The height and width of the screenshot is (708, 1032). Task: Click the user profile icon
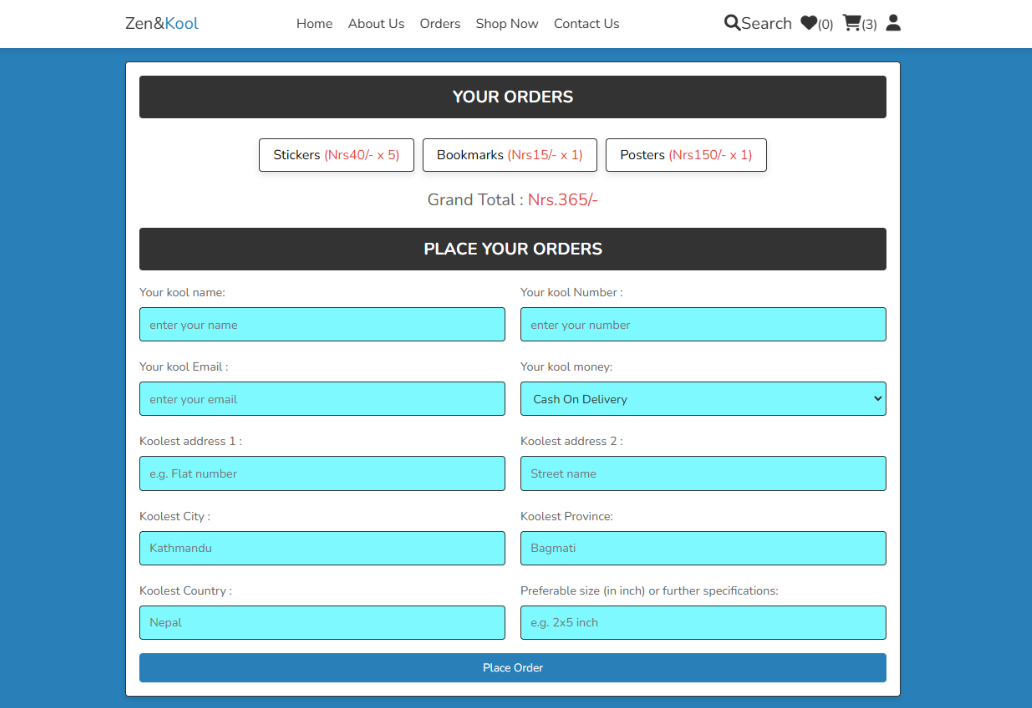pyautogui.click(x=893, y=23)
